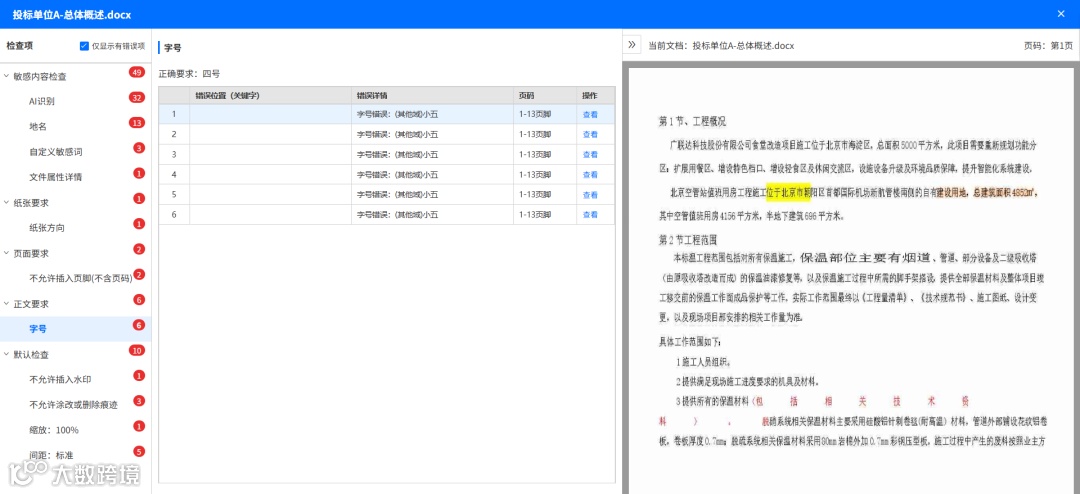Select row 1 error detail 字号错误 cell
1080x494 pixels.
point(433,114)
